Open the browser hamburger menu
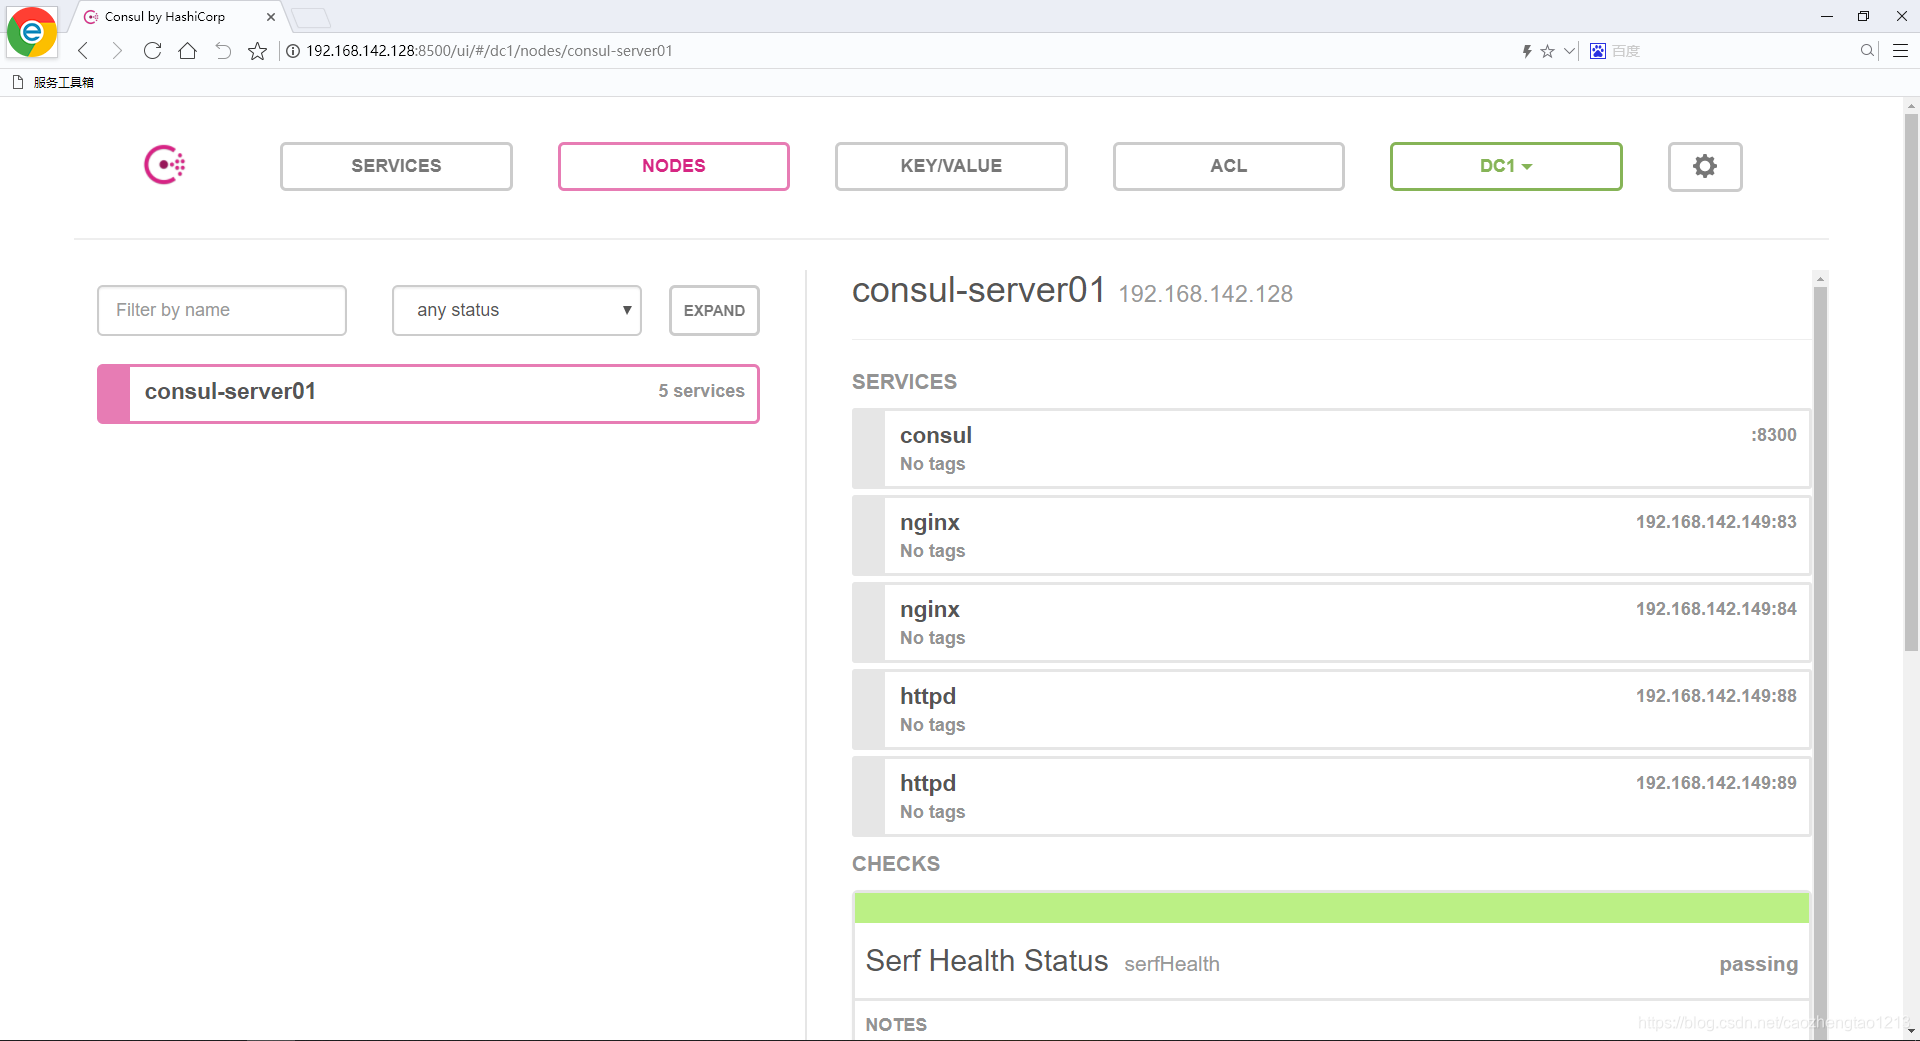1920x1041 pixels. tap(1901, 51)
